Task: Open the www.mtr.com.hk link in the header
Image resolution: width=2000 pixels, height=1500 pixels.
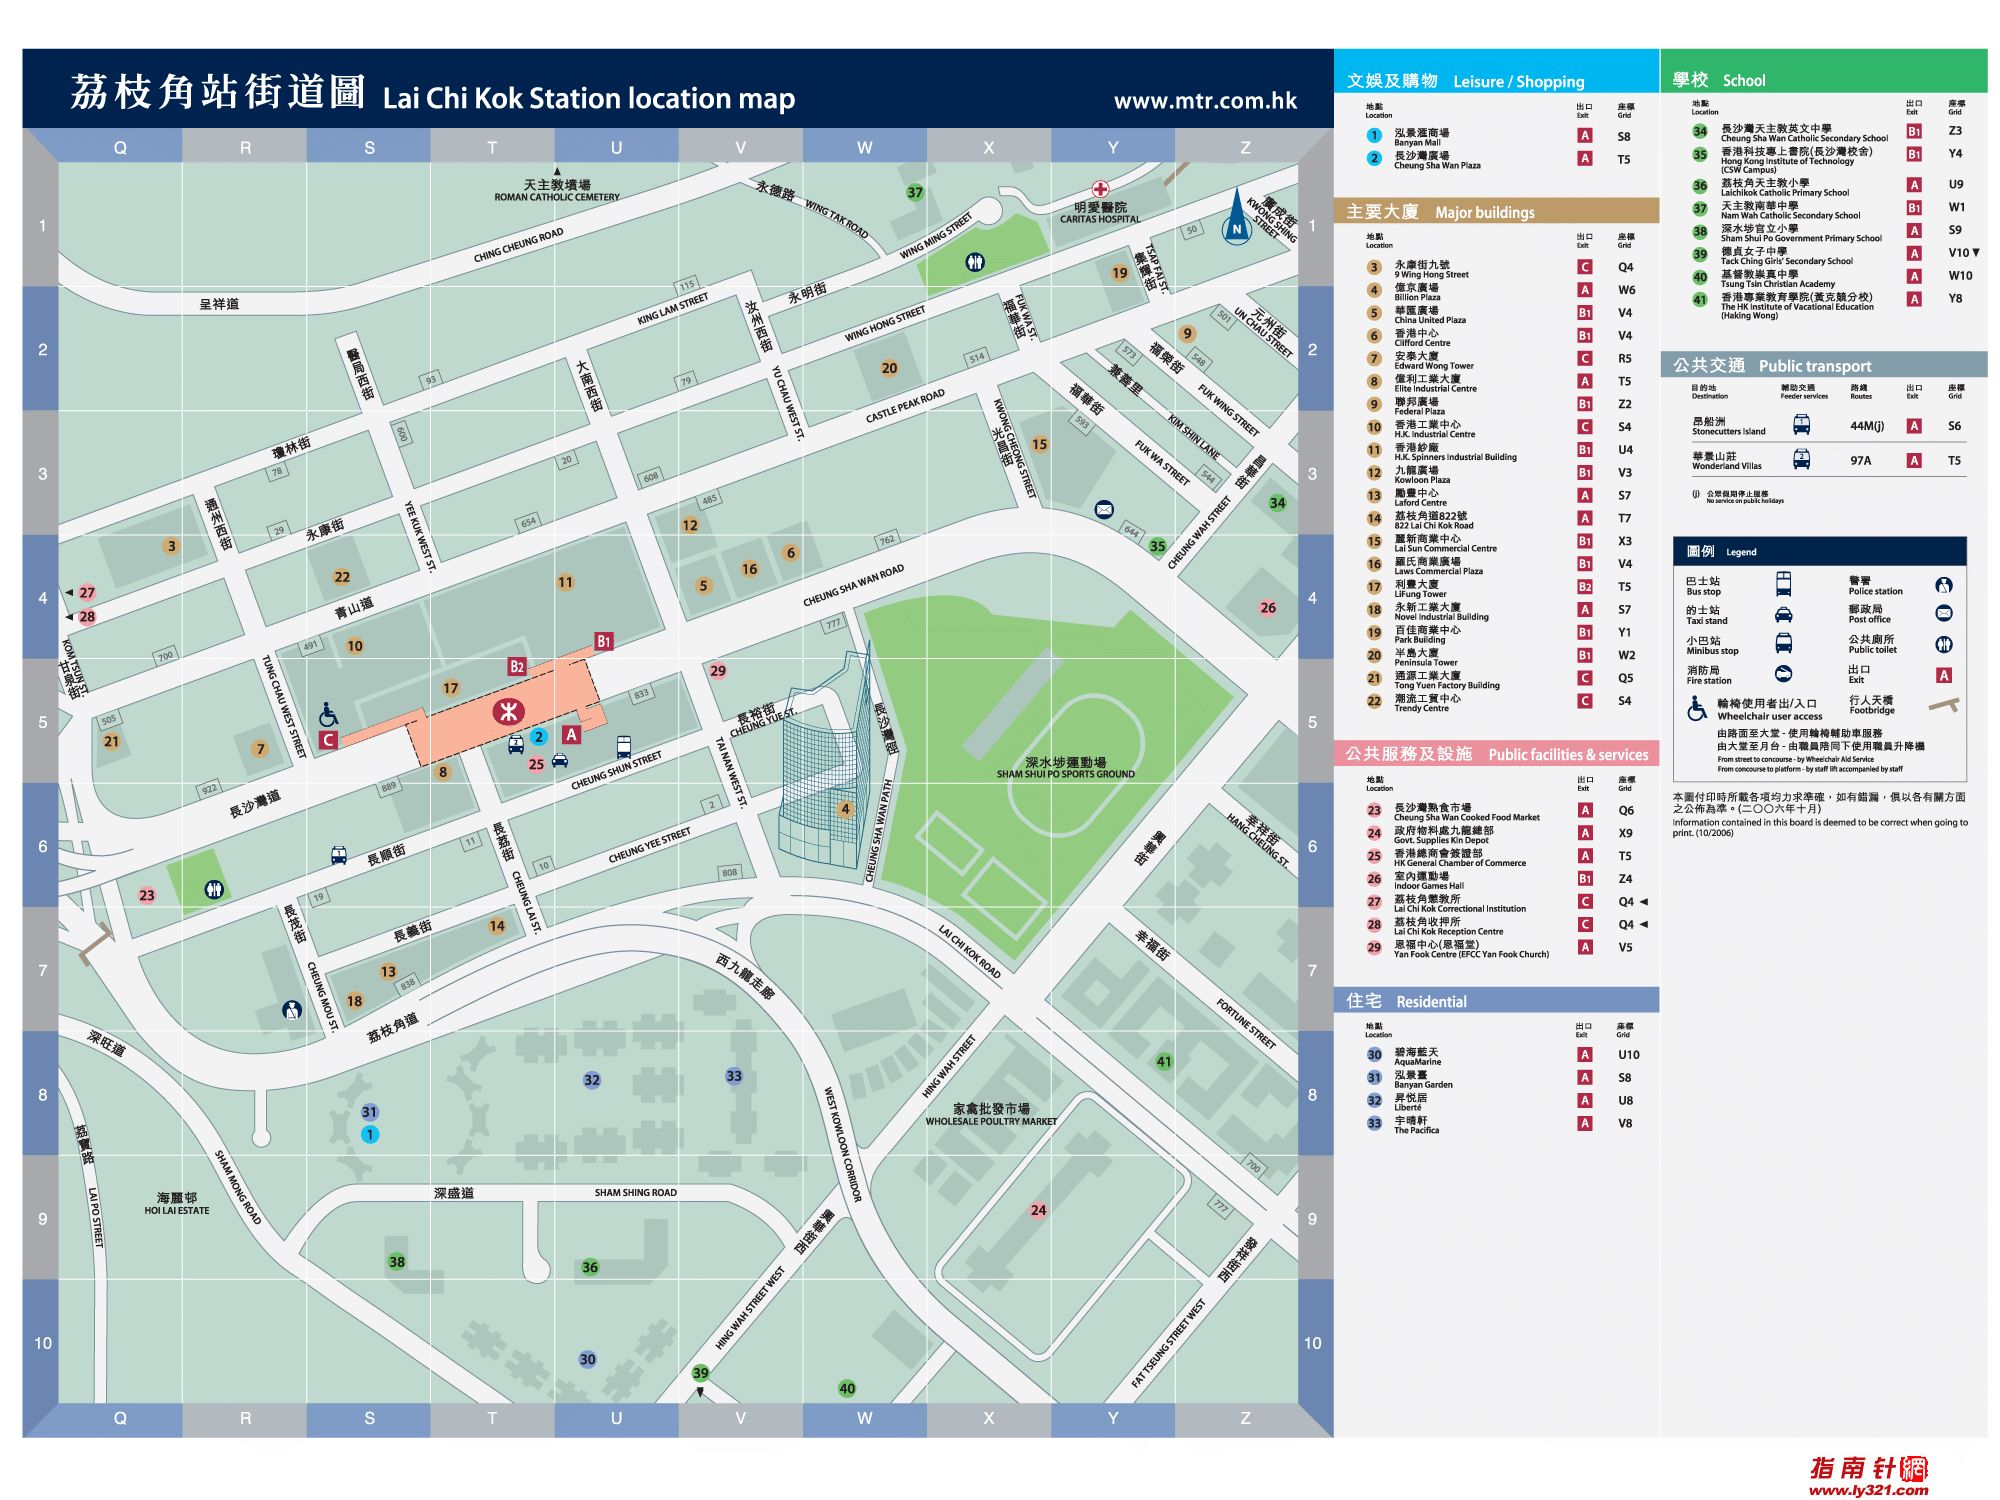Action: click(x=1205, y=100)
